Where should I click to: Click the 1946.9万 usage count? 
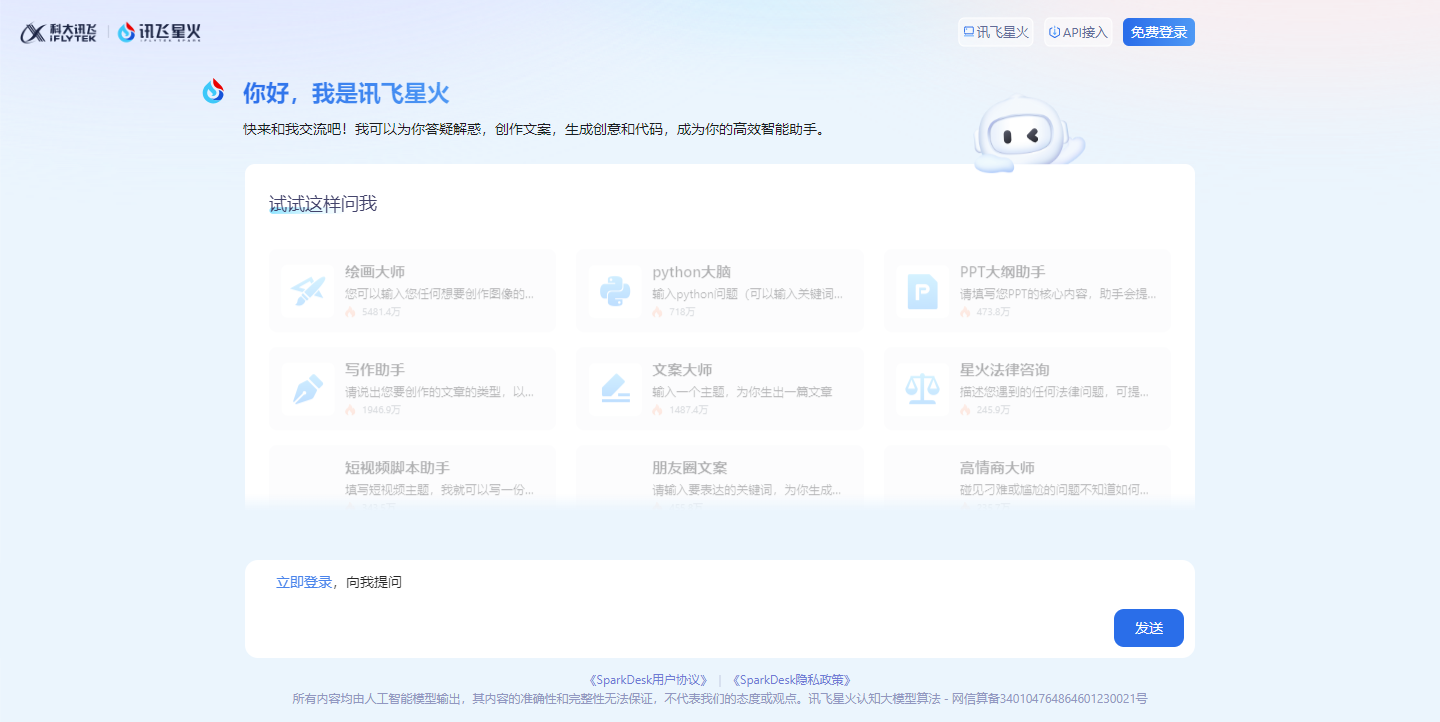[x=381, y=410]
